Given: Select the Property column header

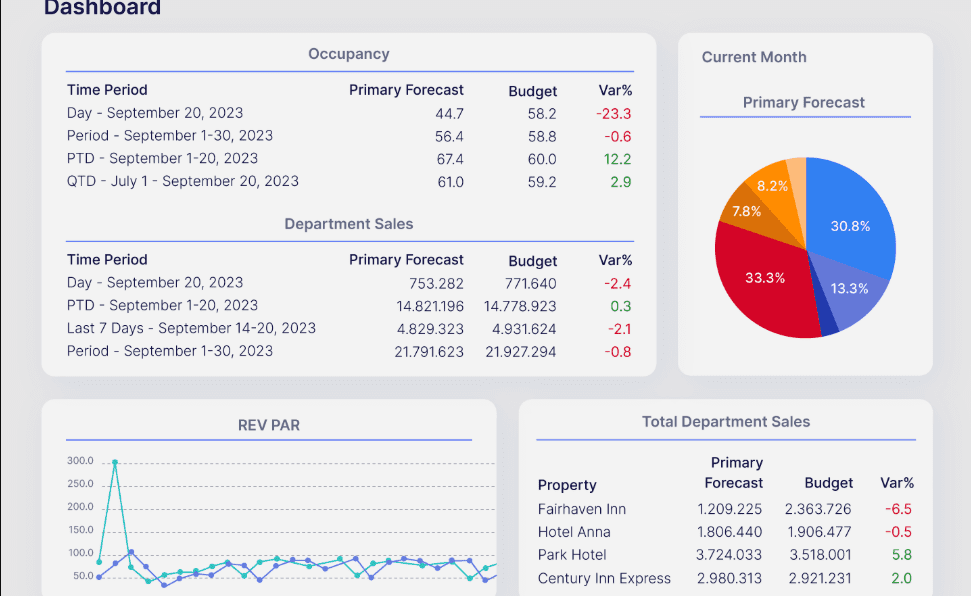Looking at the screenshot, I should coord(567,485).
